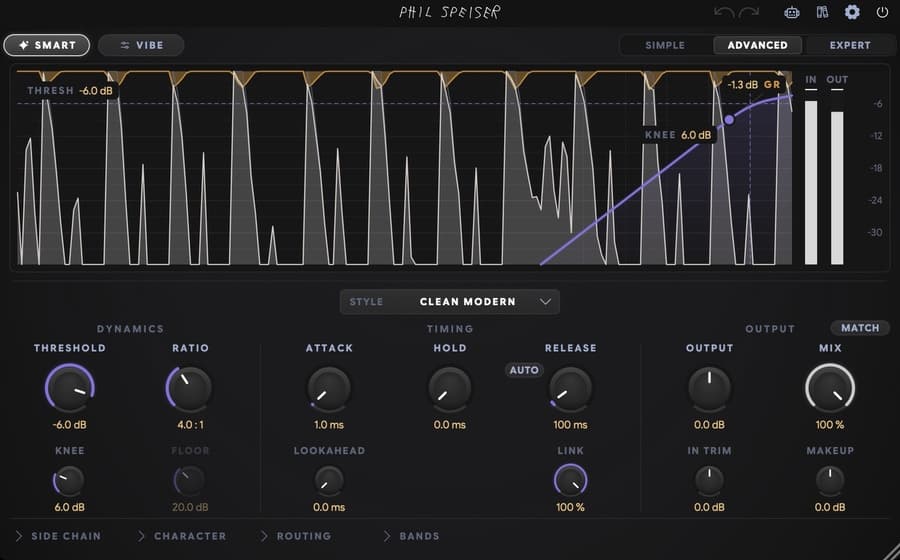Click the OUTPUT knob
This screenshot has height=560, width=900.
click(709, 389)
